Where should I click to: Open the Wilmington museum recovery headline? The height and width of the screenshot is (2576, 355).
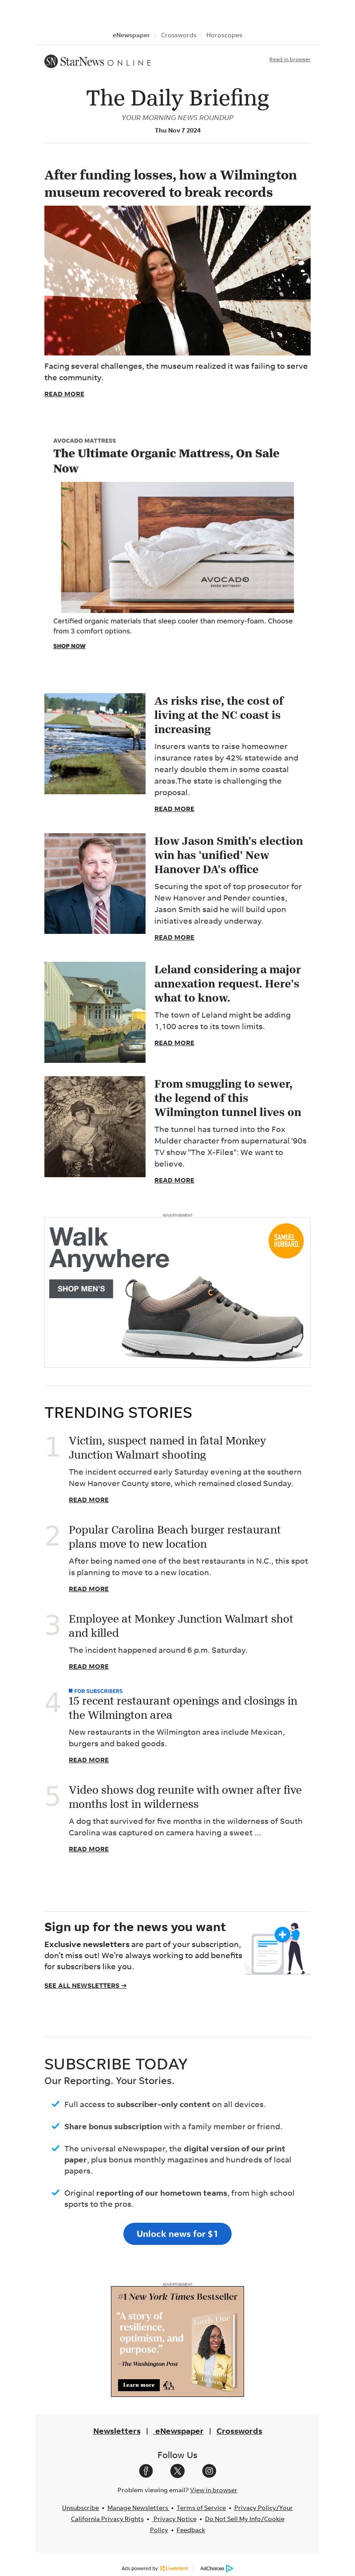click(x=170, y=183)
